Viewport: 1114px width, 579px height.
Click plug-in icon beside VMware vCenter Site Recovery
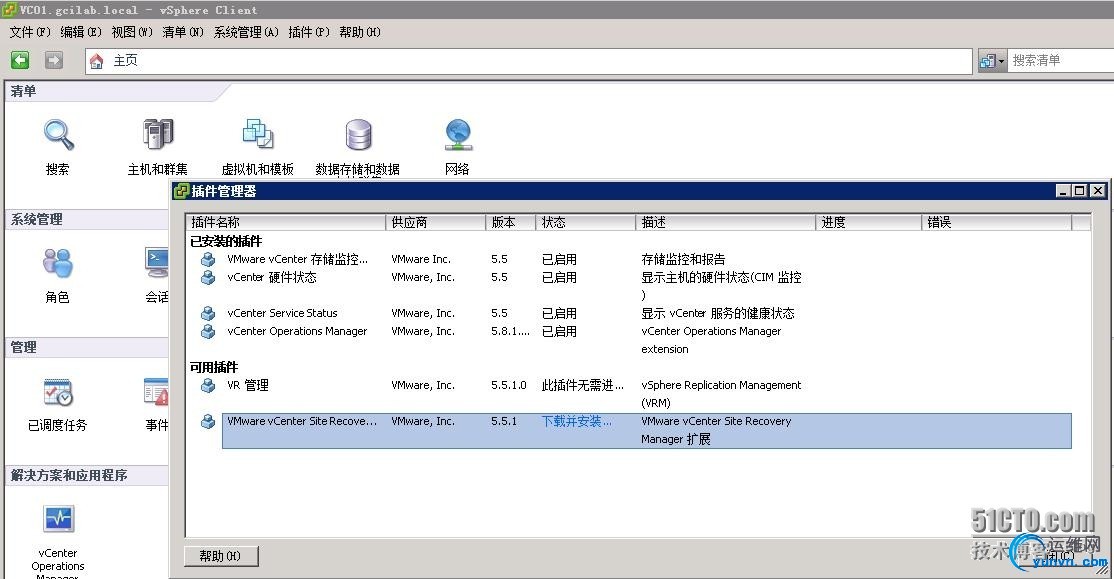click(x=208, y=421)
